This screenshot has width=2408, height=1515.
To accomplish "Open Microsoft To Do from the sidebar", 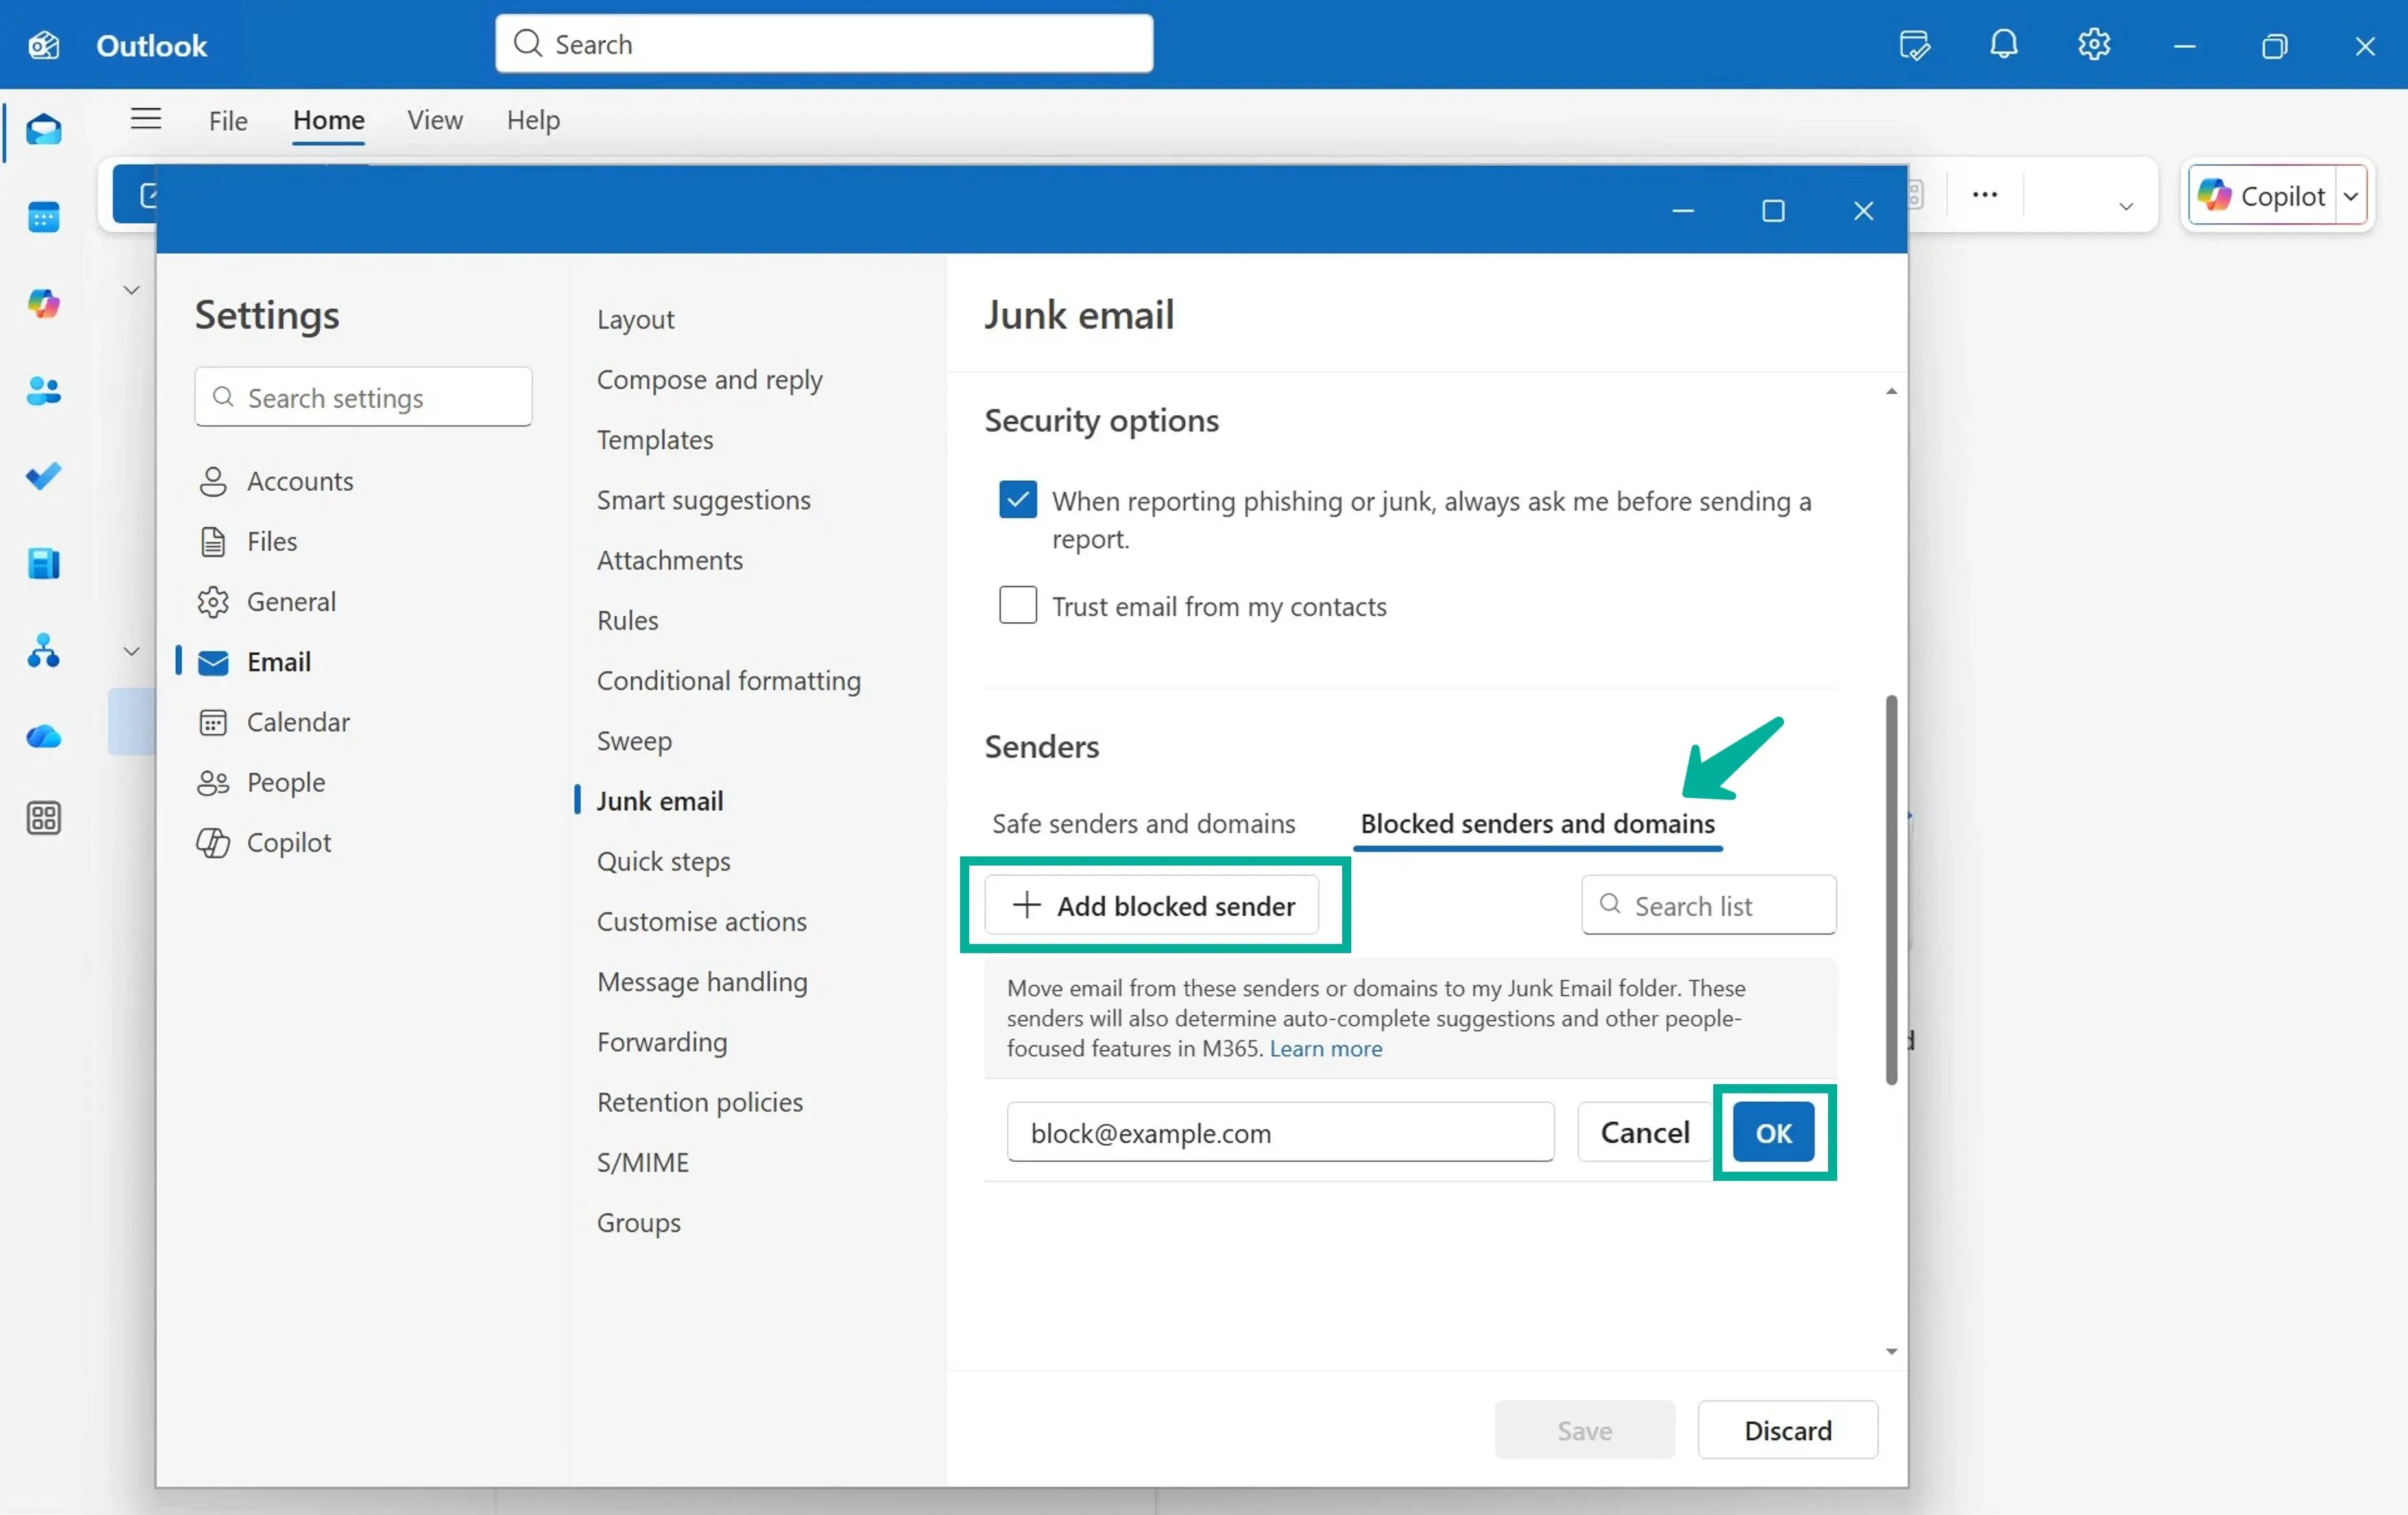I will (x=44, y=476).
